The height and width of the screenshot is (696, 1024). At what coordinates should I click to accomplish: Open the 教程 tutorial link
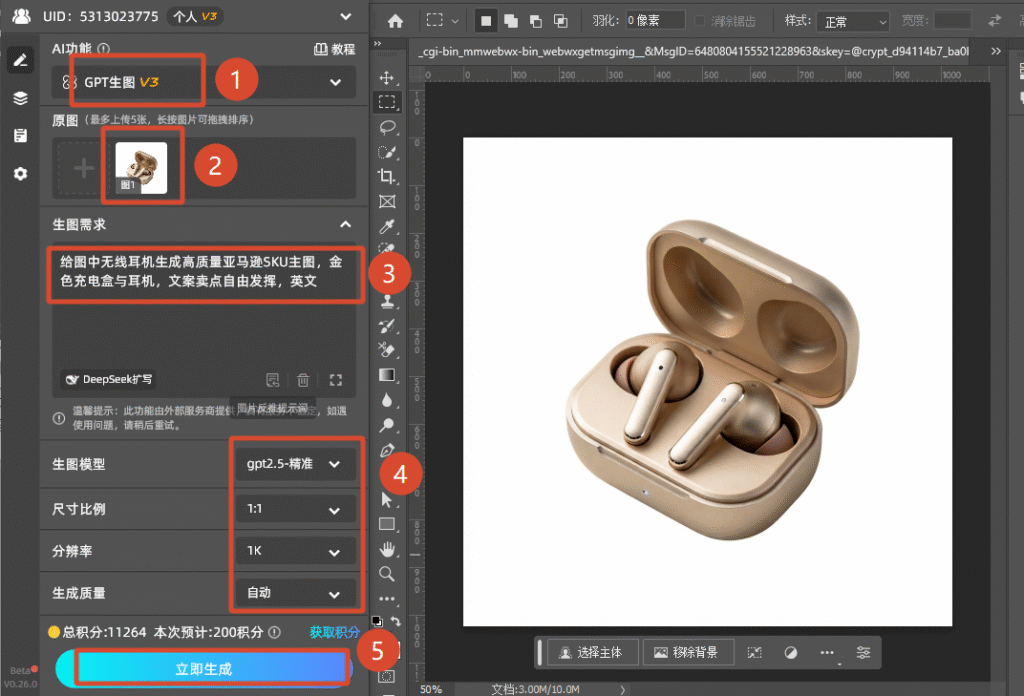(334, 49)
